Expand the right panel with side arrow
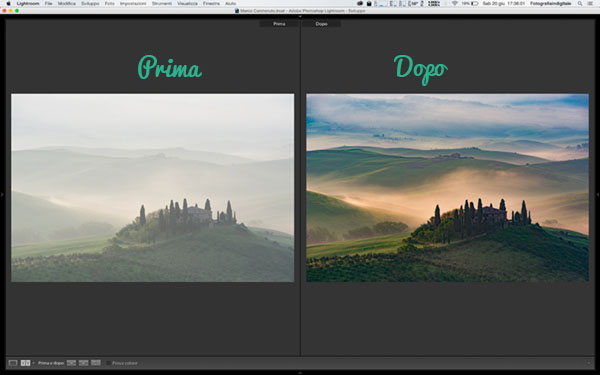 598,195
